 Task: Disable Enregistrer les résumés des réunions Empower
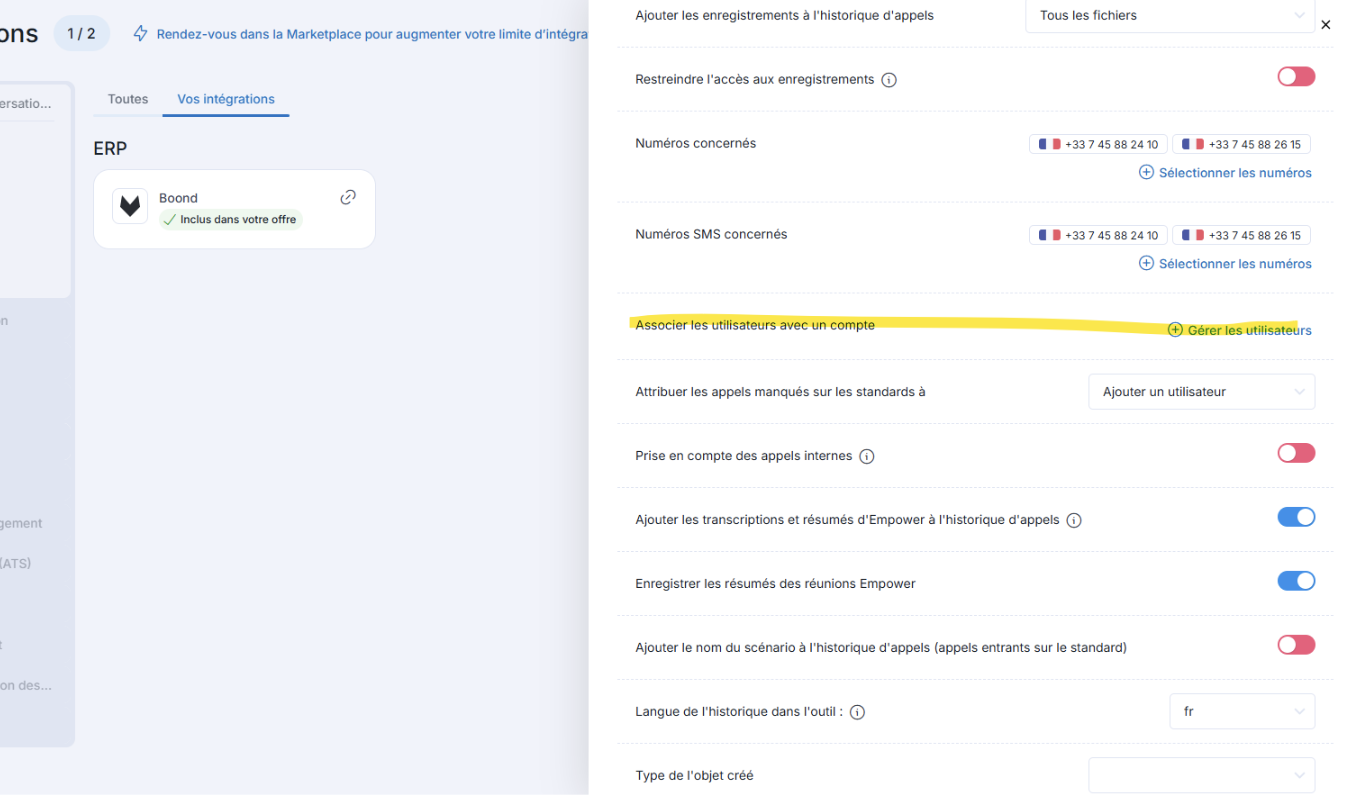(x=1296, y=582)
